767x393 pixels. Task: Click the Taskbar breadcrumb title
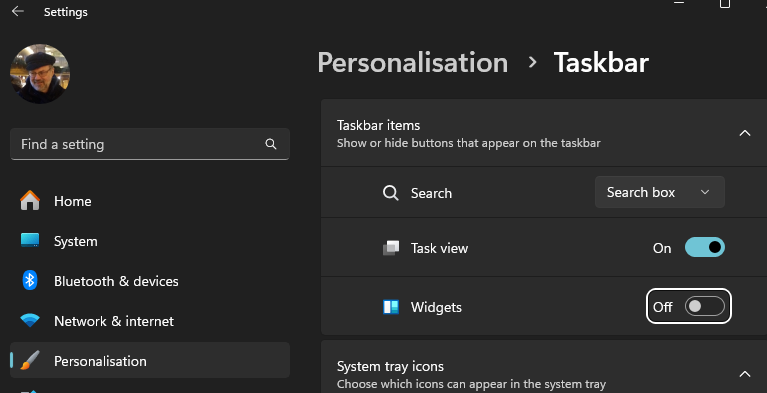601,63
